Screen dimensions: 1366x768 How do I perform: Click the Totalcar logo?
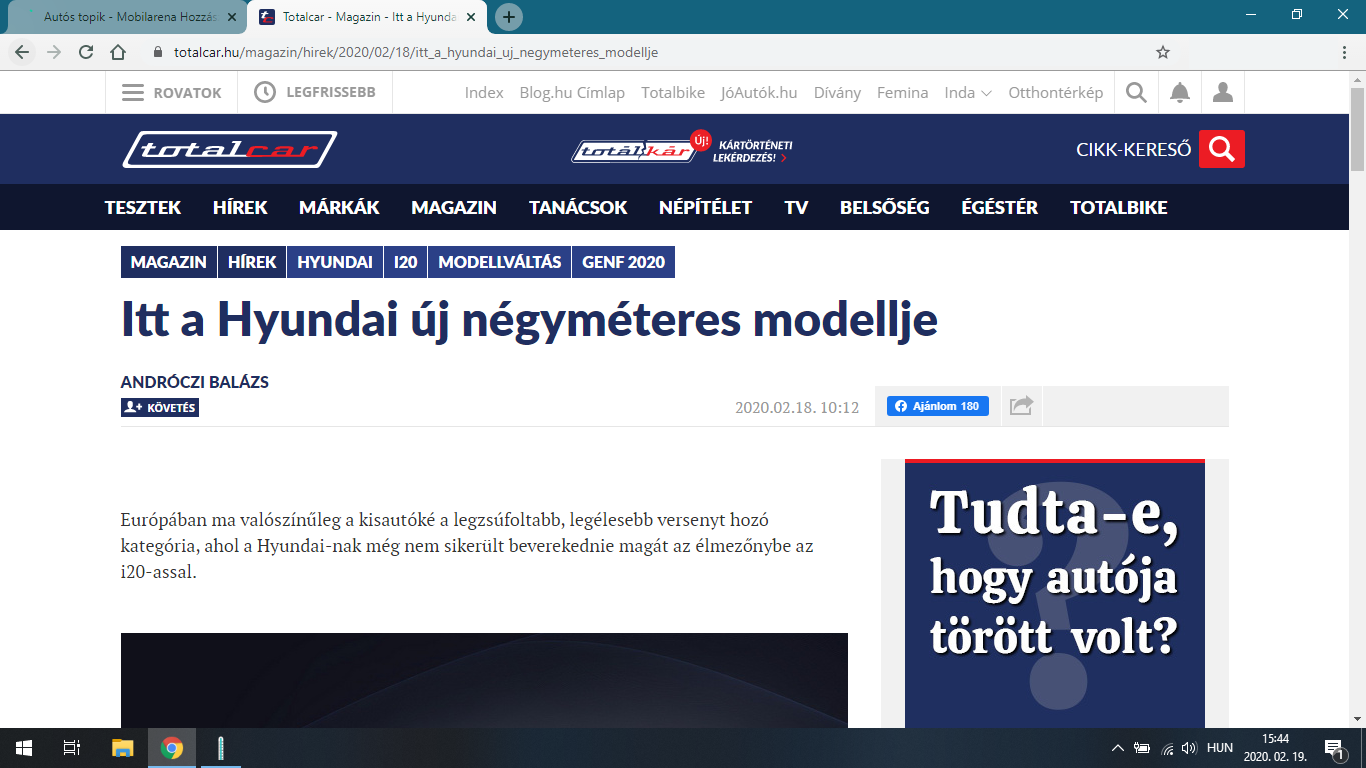pos(229,150)
